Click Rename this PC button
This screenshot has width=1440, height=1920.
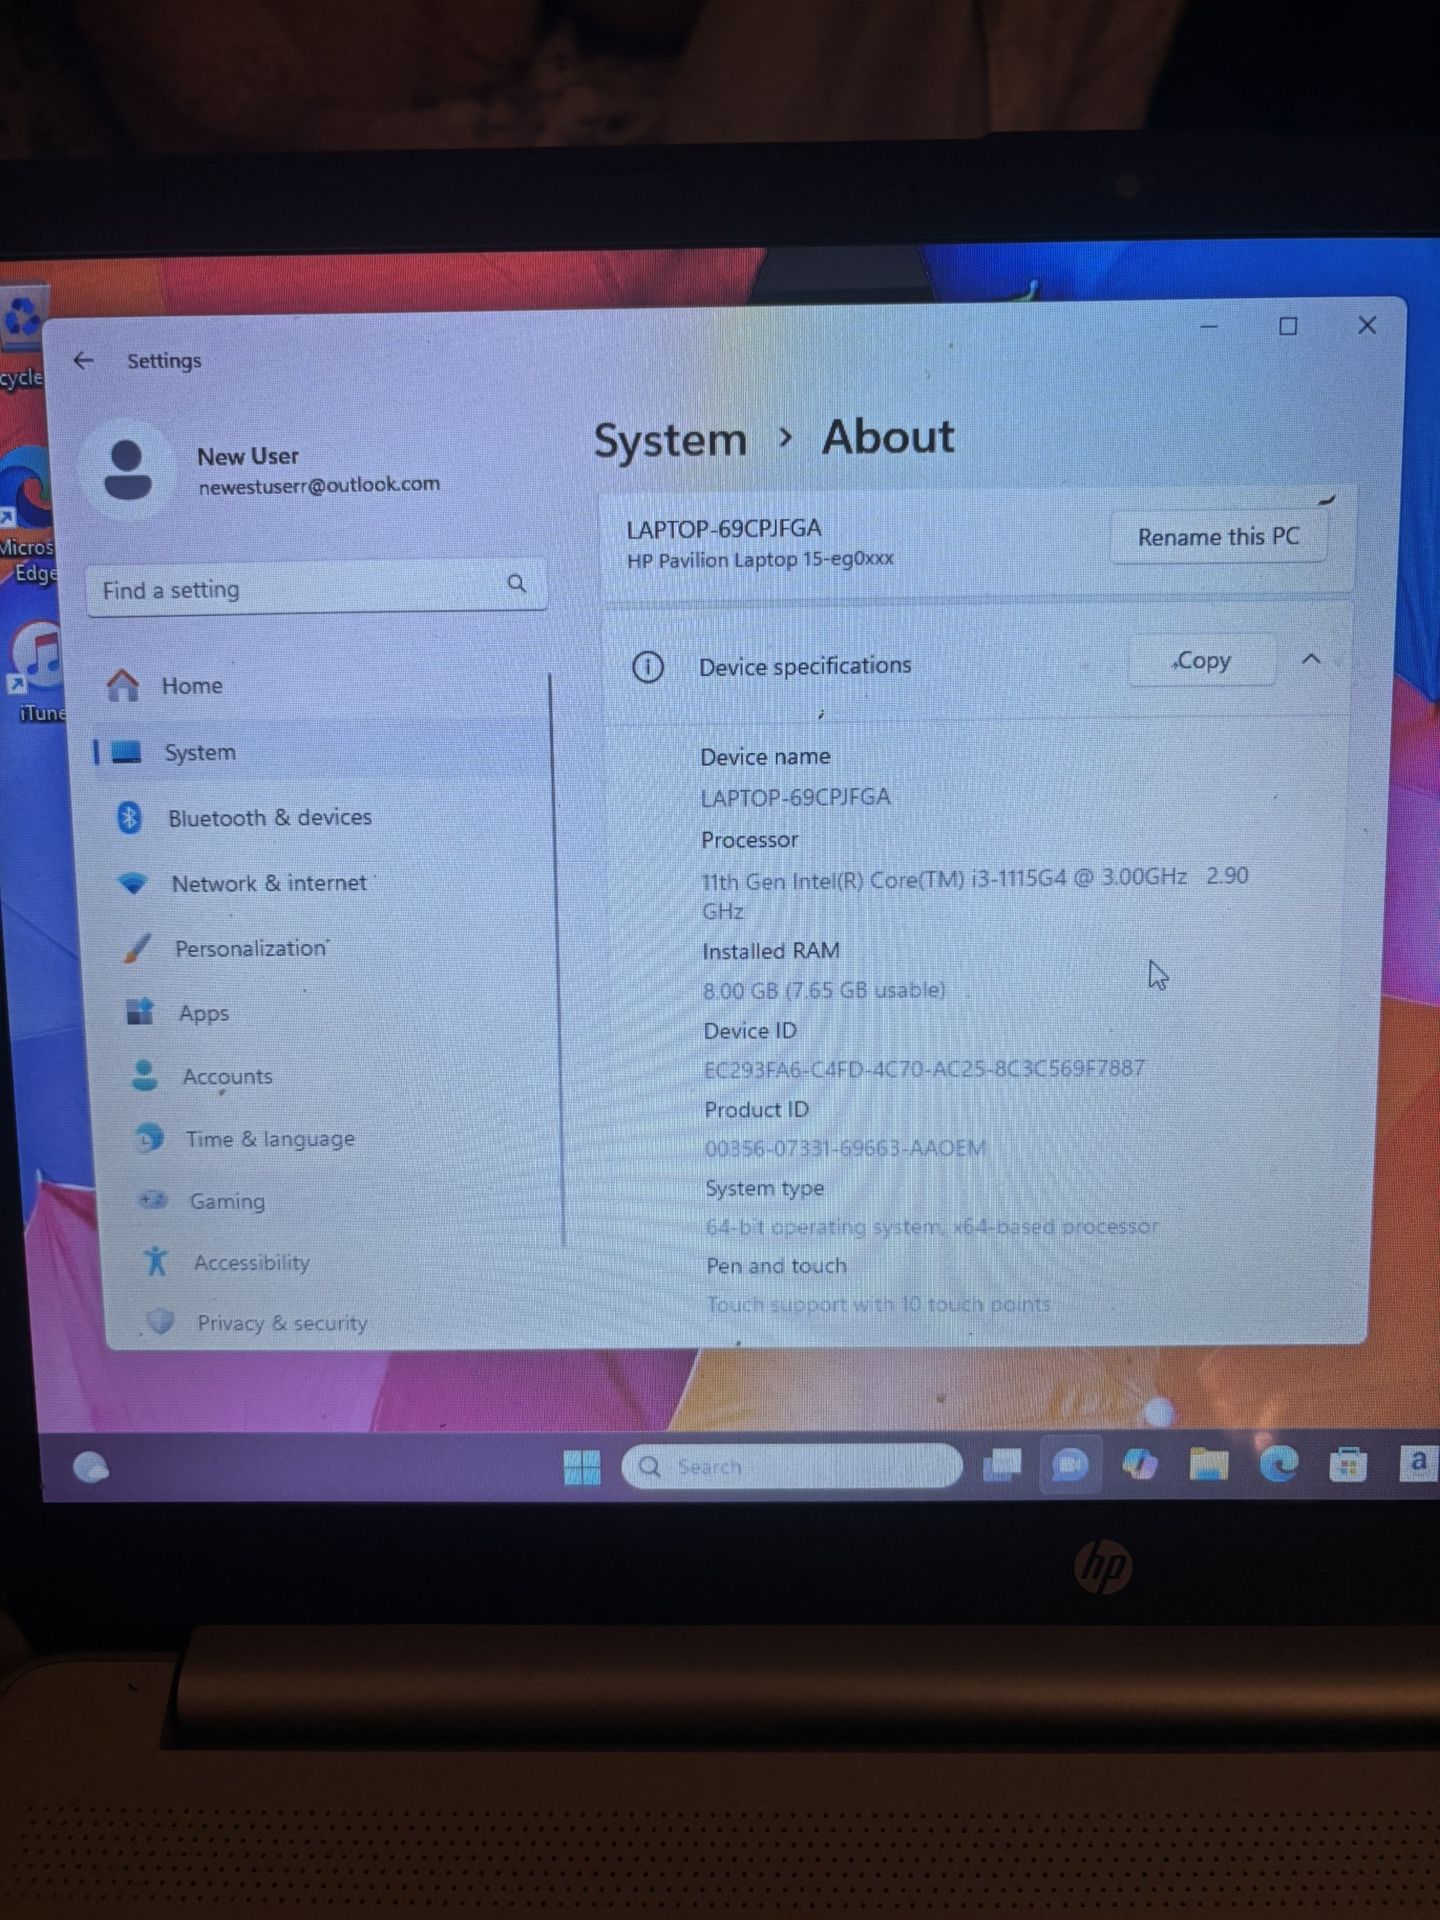click(x=1218, y=537)
